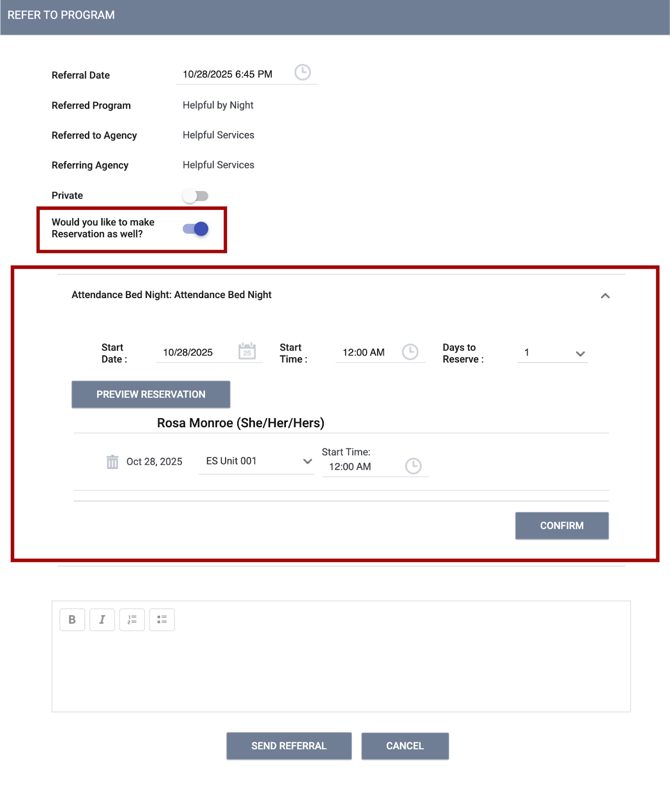Apply bold formatting in the notes editor
Screen dimensions: 670x792
72,620
